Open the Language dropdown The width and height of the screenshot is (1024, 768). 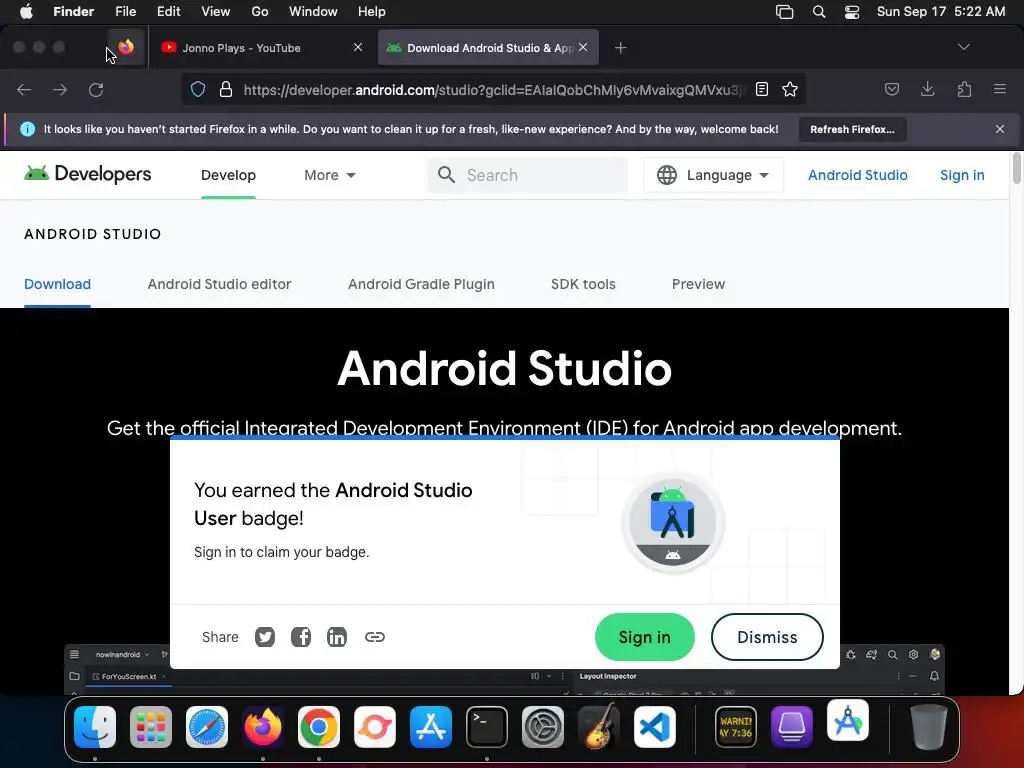point(713,175)
